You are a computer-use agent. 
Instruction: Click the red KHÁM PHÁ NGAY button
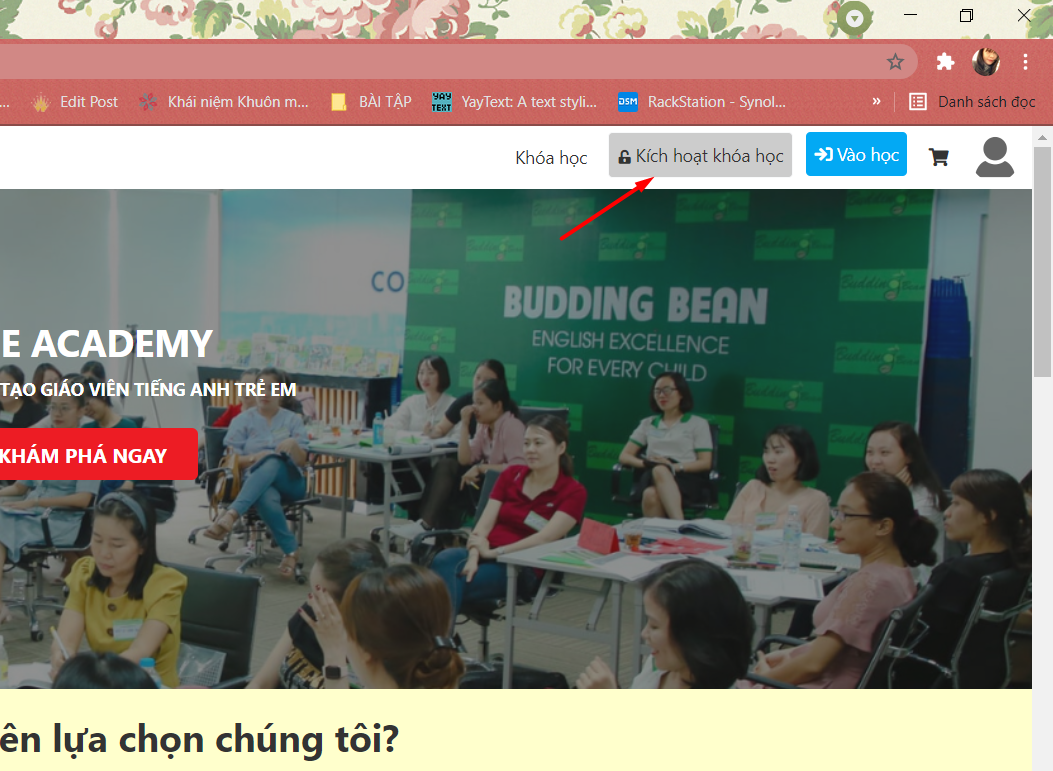click(x=98, y=455)
